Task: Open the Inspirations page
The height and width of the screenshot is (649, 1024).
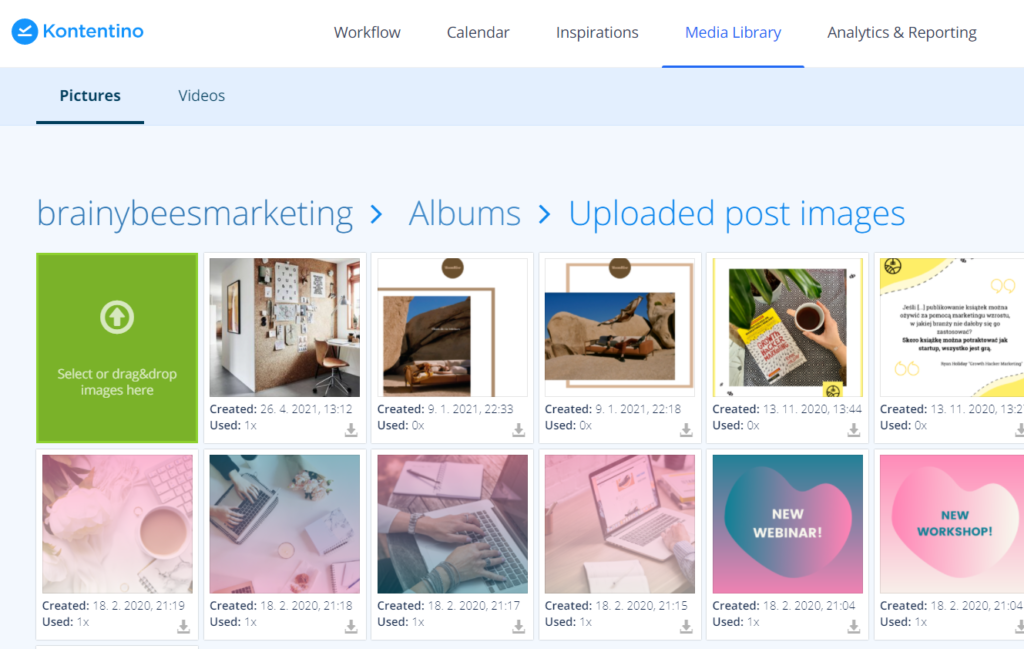Action: coord(597,33)
